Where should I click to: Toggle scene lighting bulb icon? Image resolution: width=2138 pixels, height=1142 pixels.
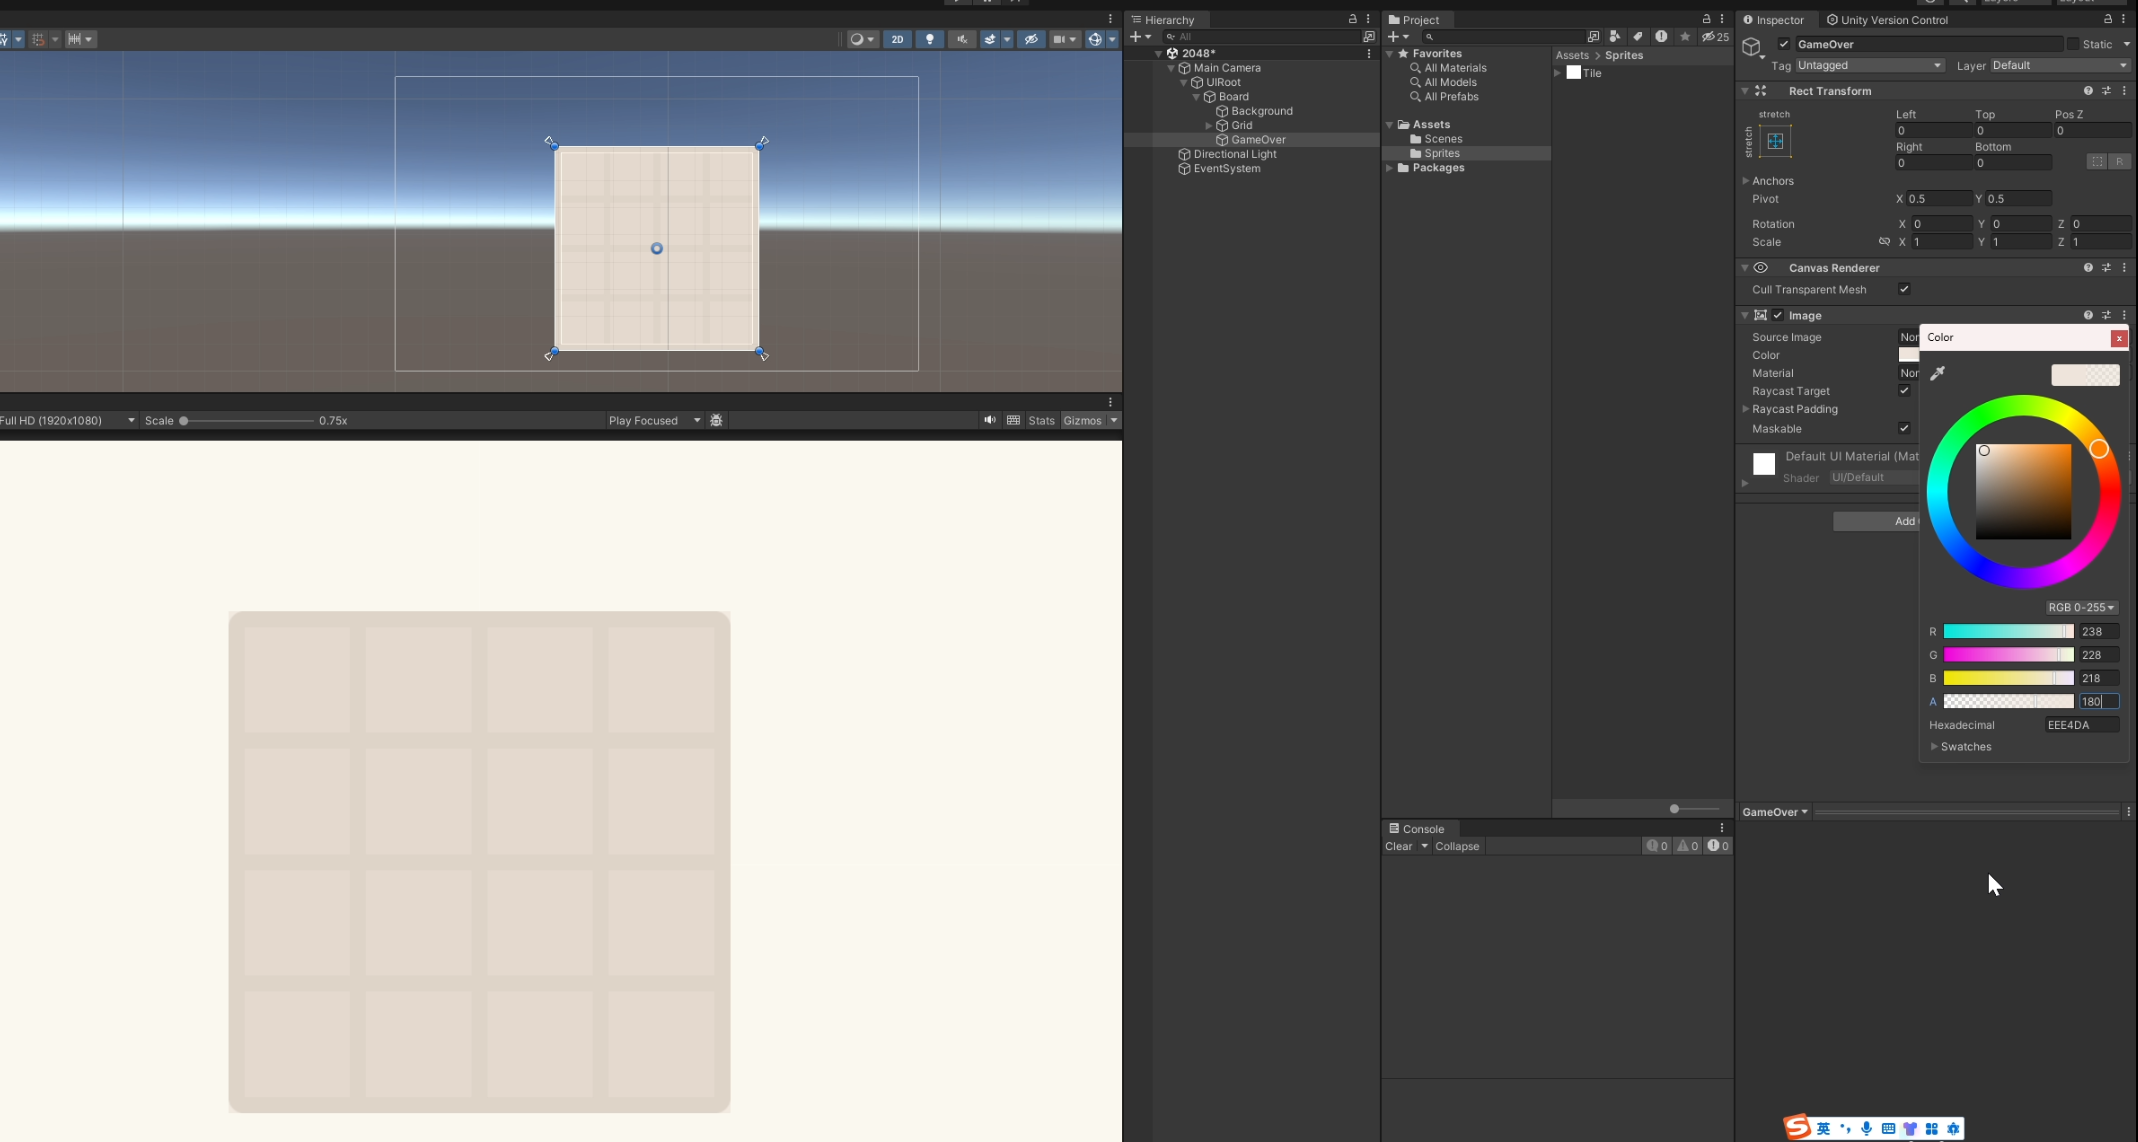(929, 39)
